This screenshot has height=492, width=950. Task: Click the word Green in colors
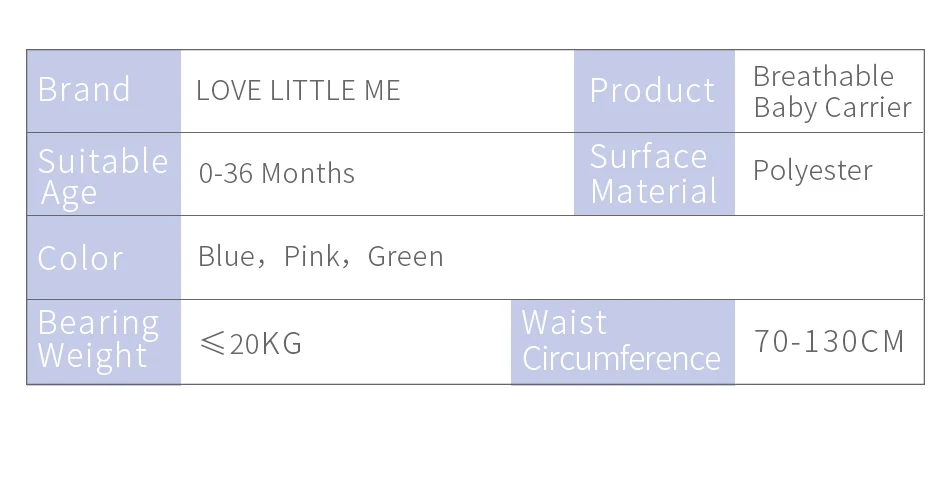click(405, 256)
